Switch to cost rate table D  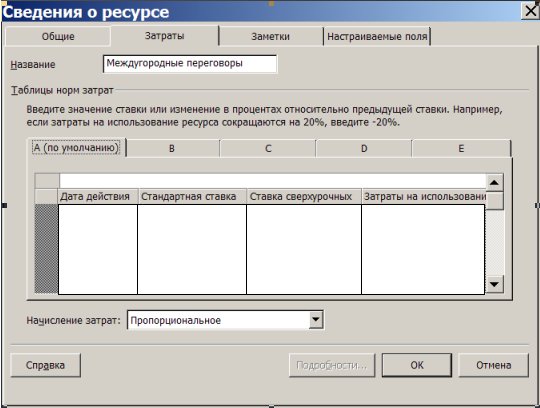pos(364,149)
